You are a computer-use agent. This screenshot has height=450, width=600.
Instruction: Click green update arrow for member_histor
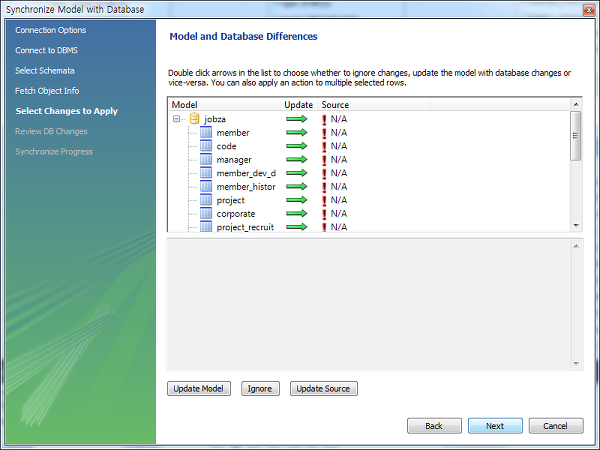(297, 186)
